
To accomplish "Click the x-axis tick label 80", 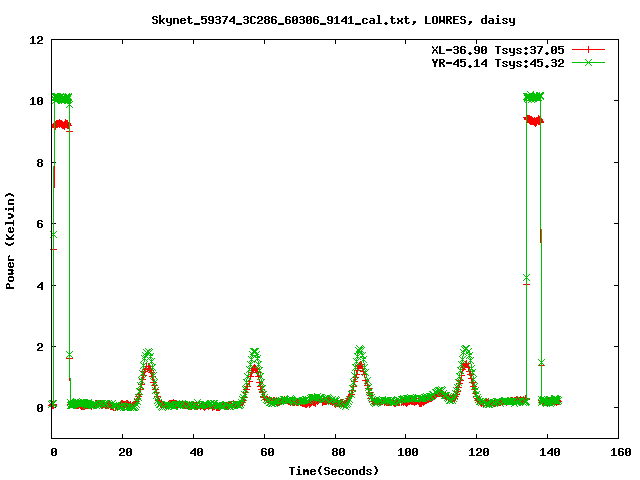I will coord(338,452).
